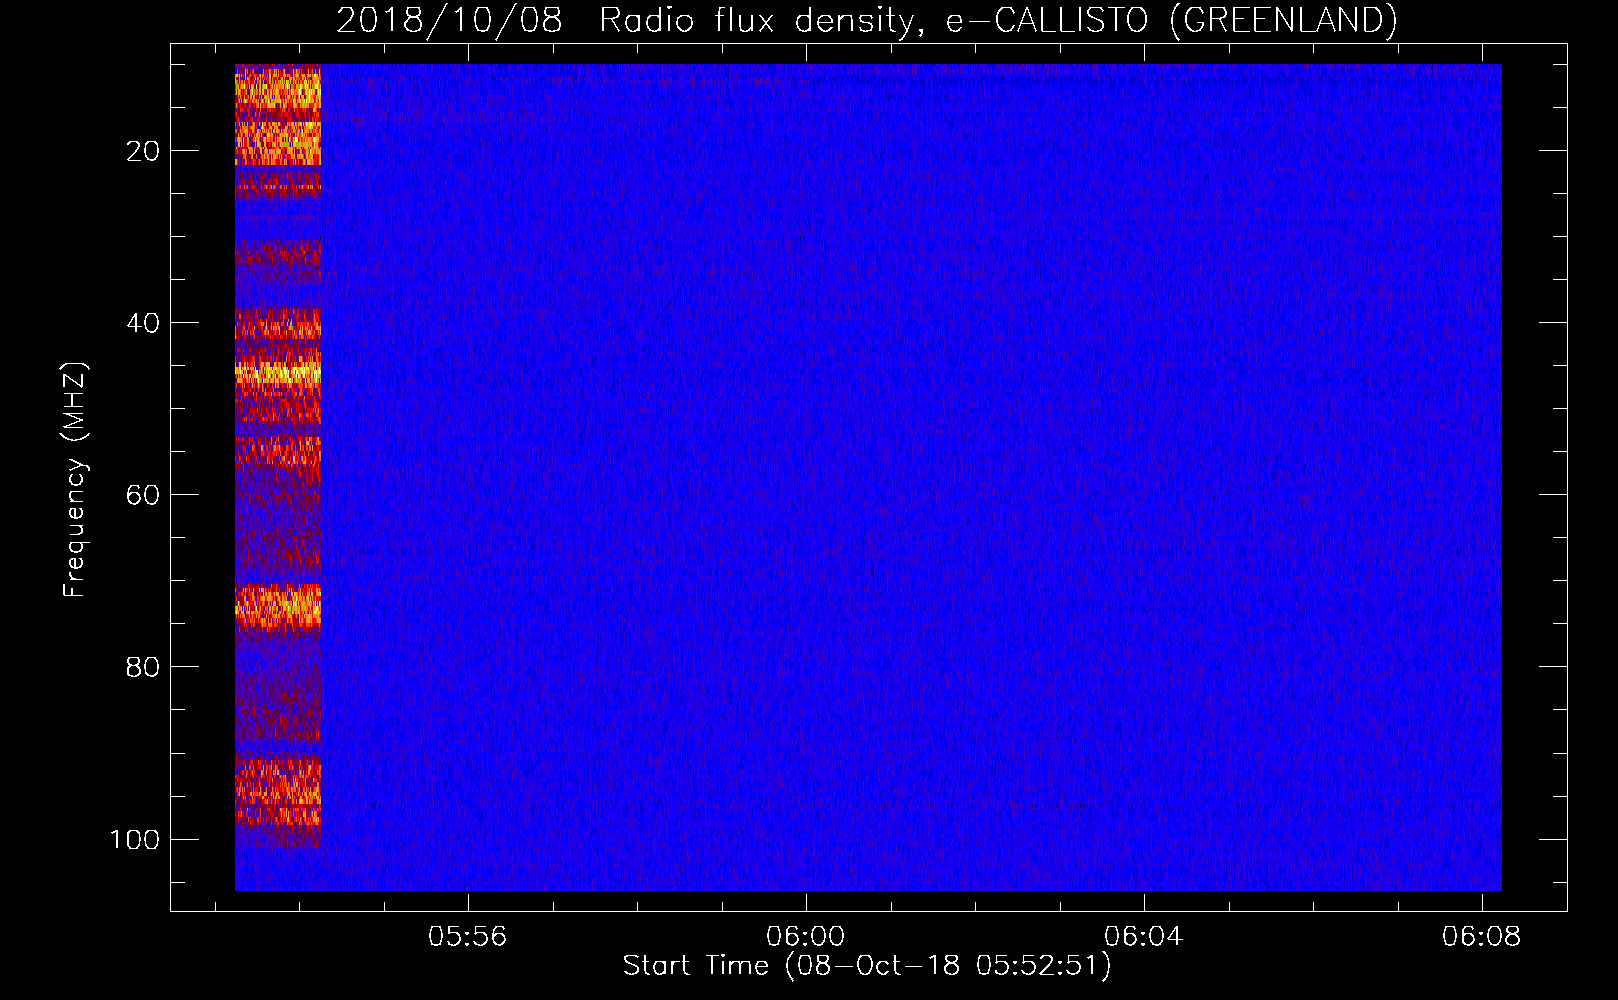Click the 05:56 time tick label

pos(467,937)
